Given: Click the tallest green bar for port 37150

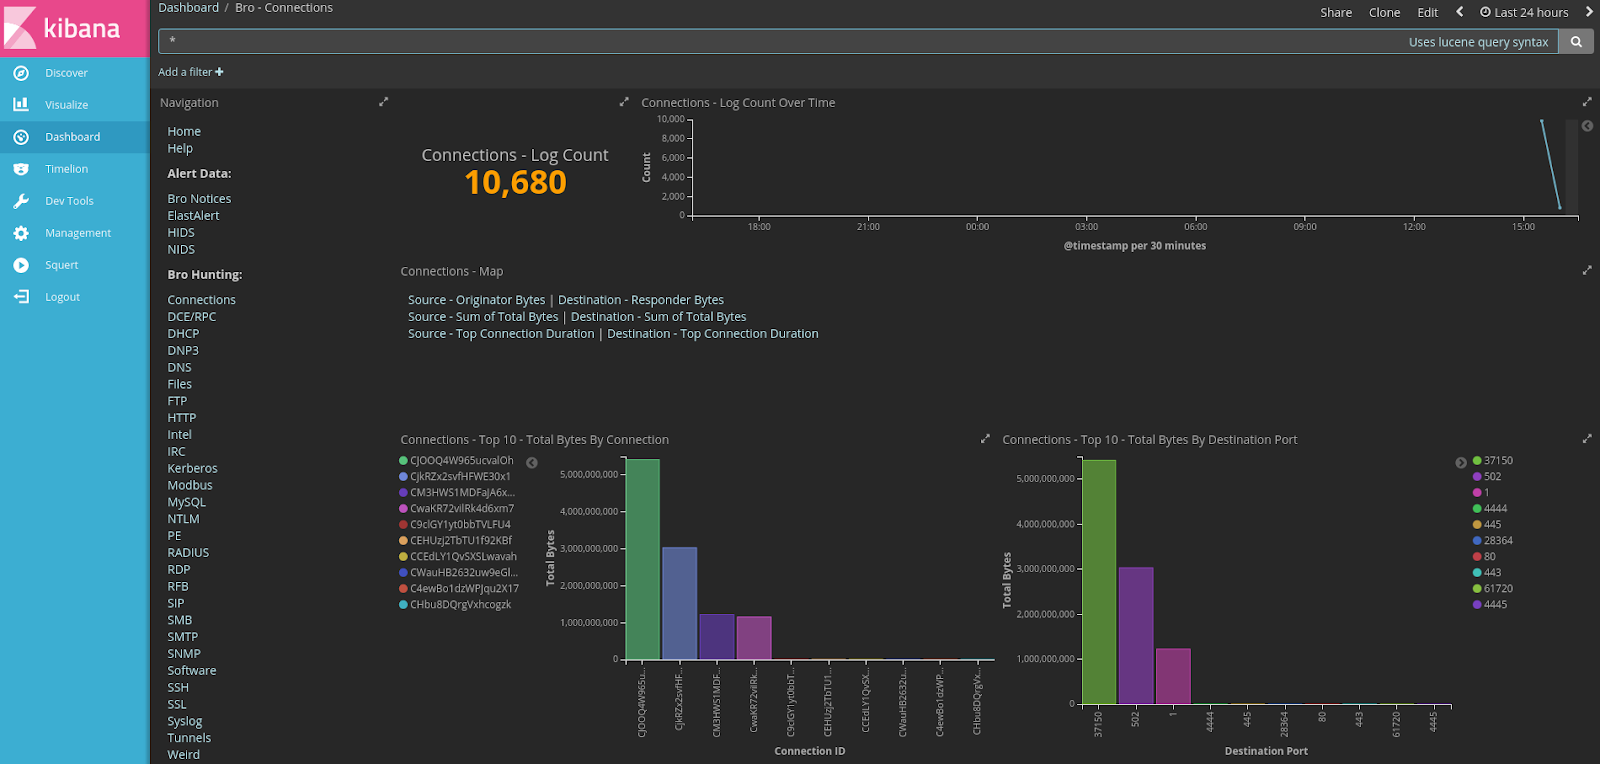Looking at the screenshot, I should [1099, 582].
